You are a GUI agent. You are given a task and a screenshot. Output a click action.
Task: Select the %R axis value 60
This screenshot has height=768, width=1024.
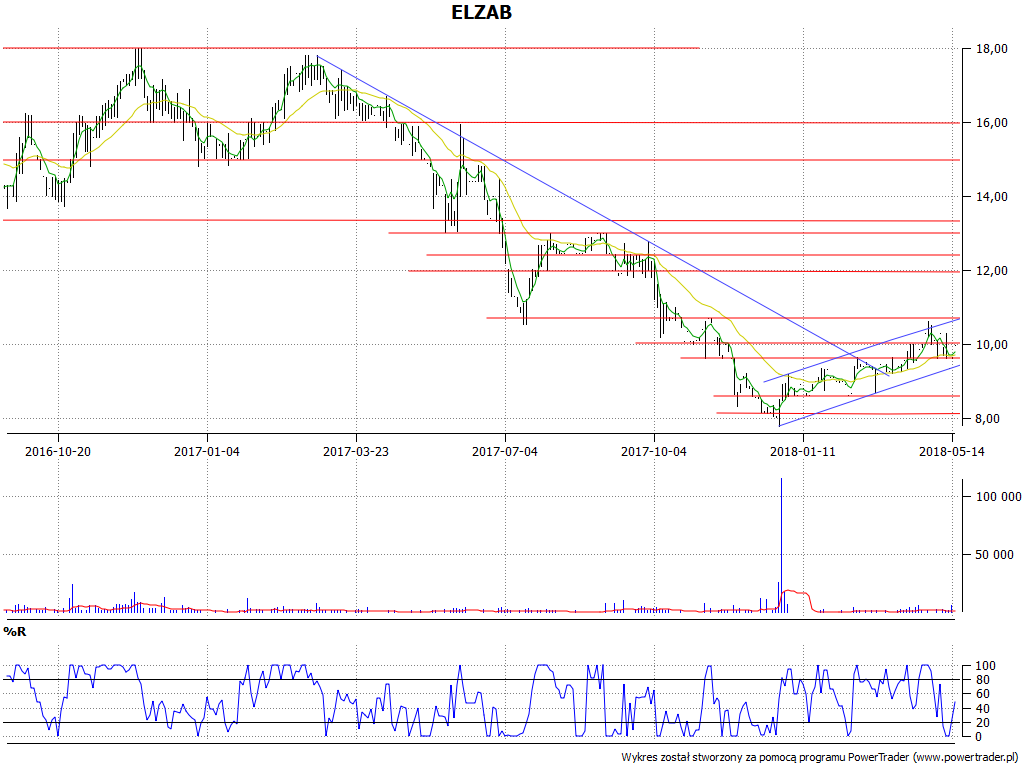point(983,694)
